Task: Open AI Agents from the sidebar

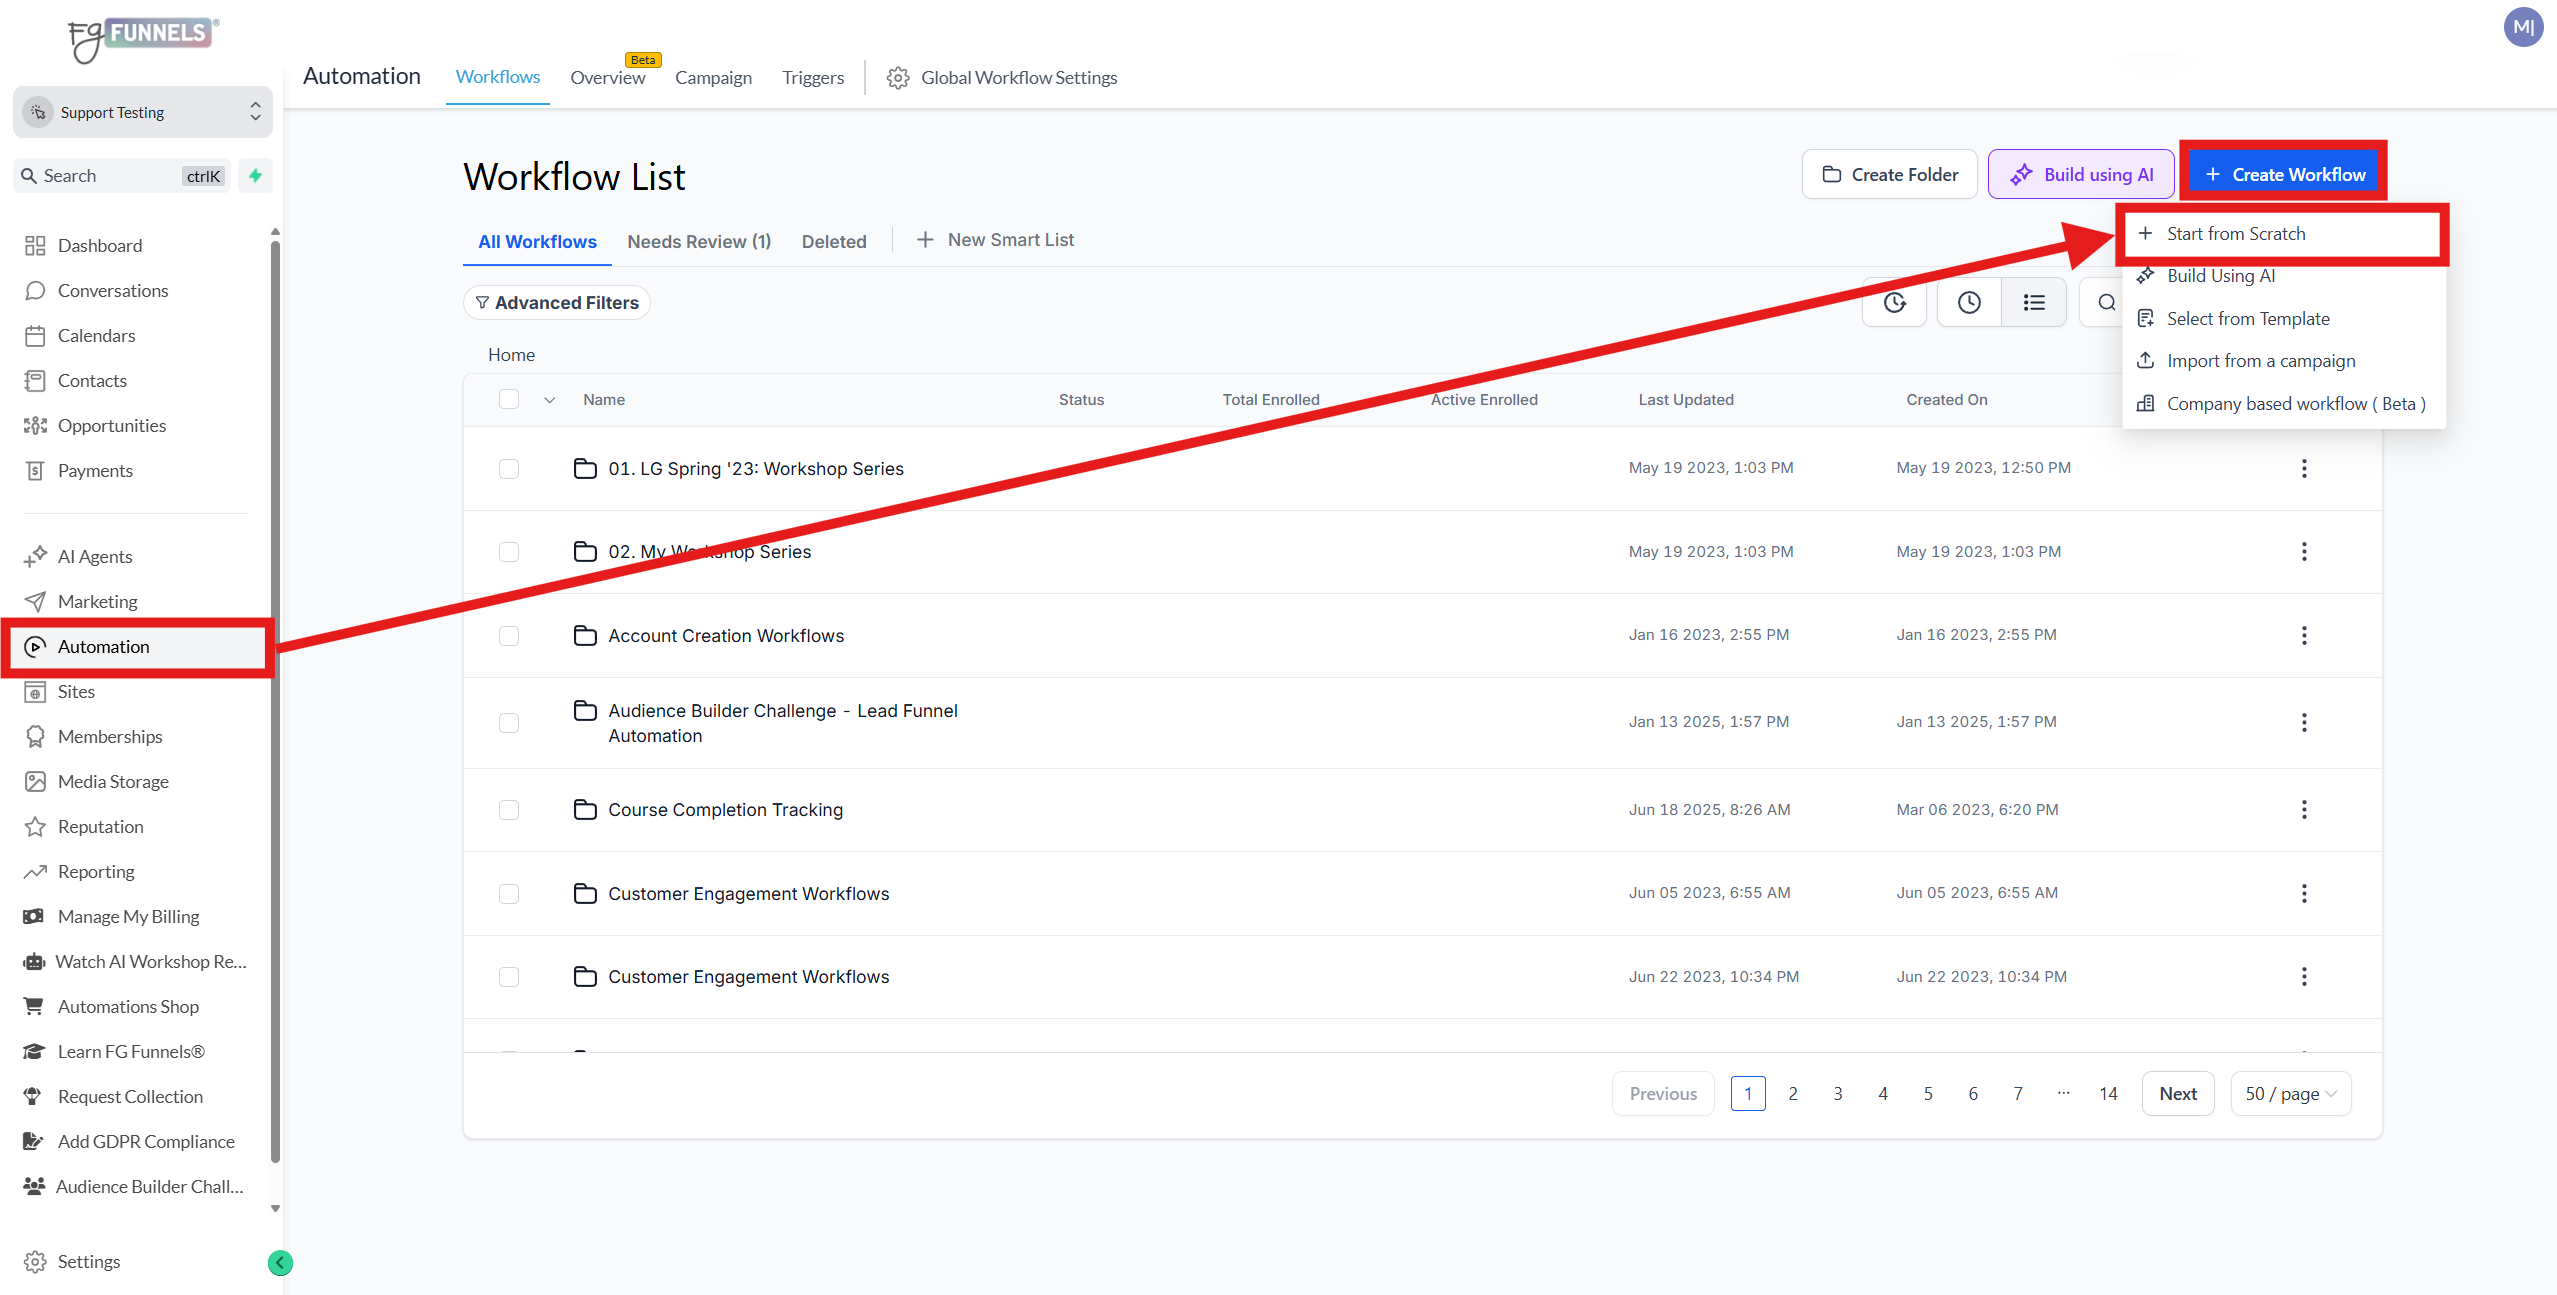Action: point(95,556)
